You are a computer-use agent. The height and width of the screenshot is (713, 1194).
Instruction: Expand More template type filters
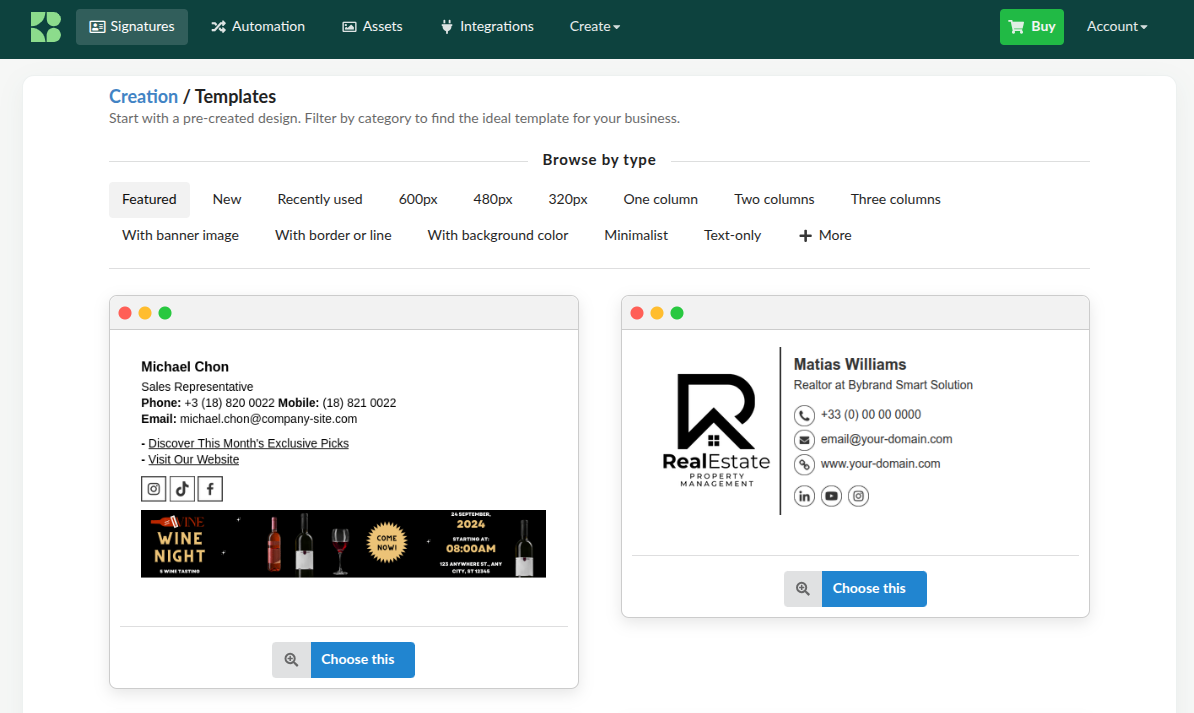(x=825, y=236)
